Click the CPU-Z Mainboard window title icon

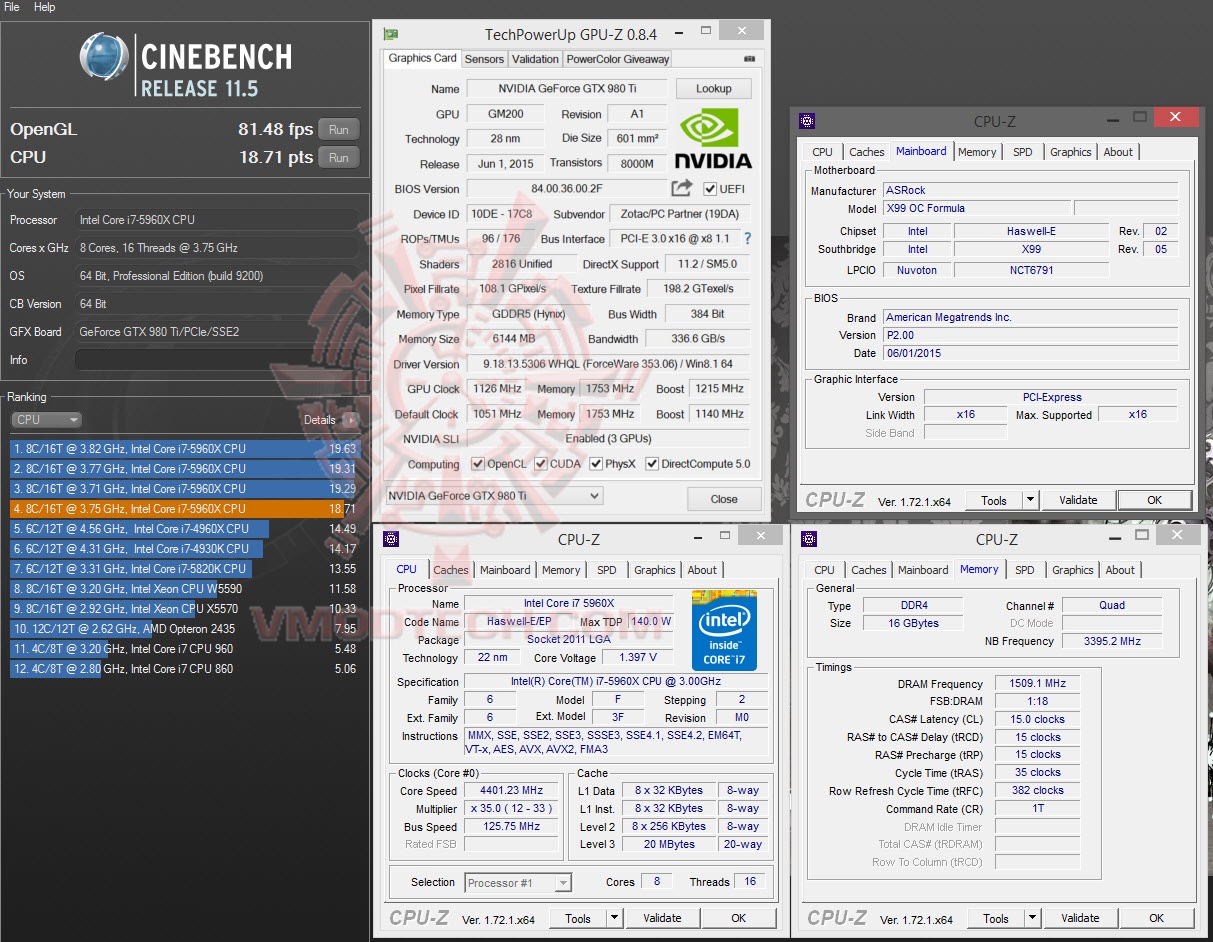coord(807,122)
